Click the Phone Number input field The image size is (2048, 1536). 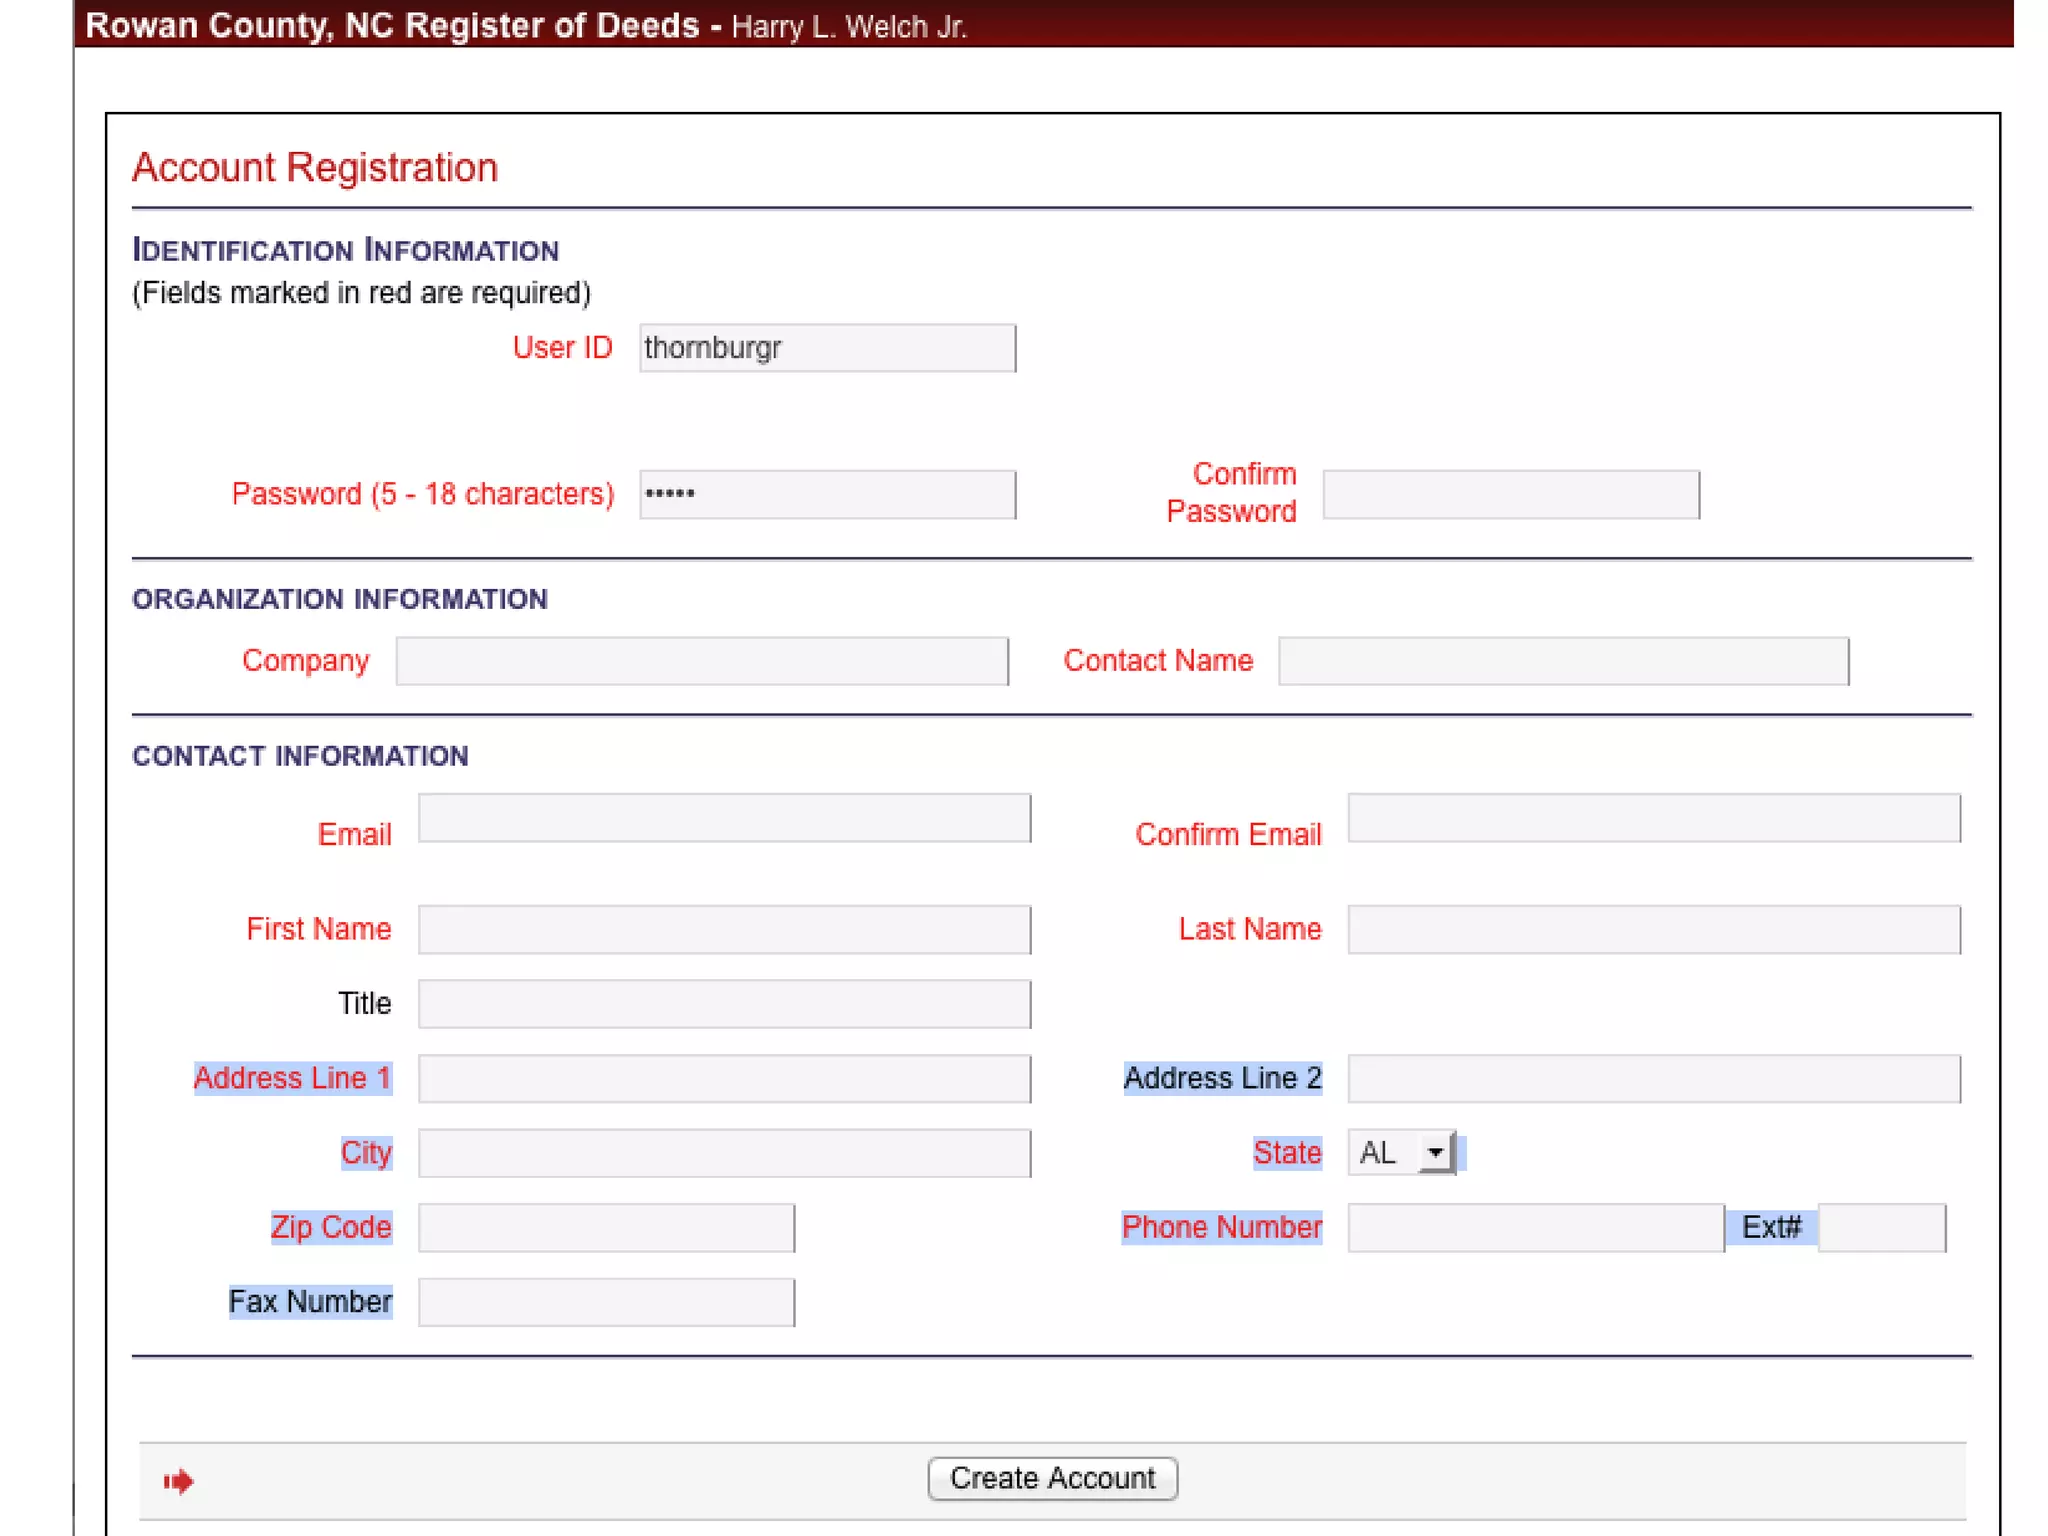click(x=1535, y=1227)
